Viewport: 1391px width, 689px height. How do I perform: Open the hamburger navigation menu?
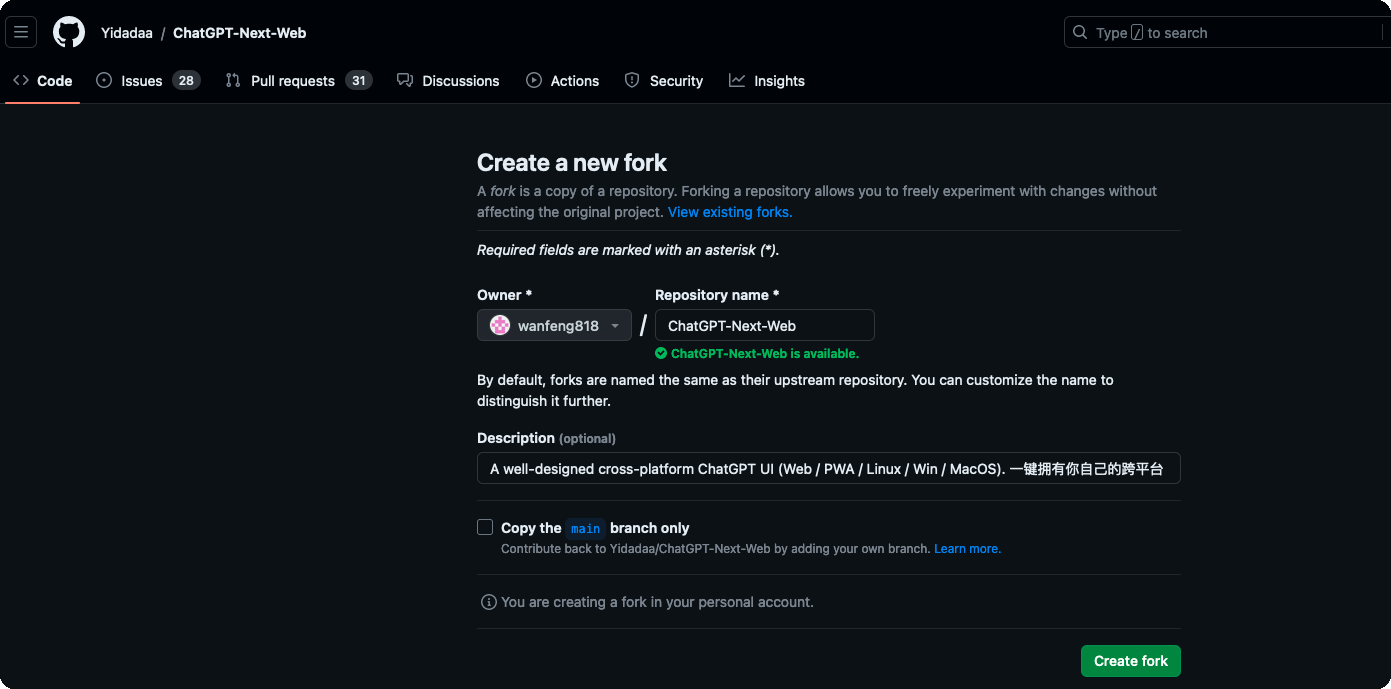pyautogui.click(x=21, y=32)
